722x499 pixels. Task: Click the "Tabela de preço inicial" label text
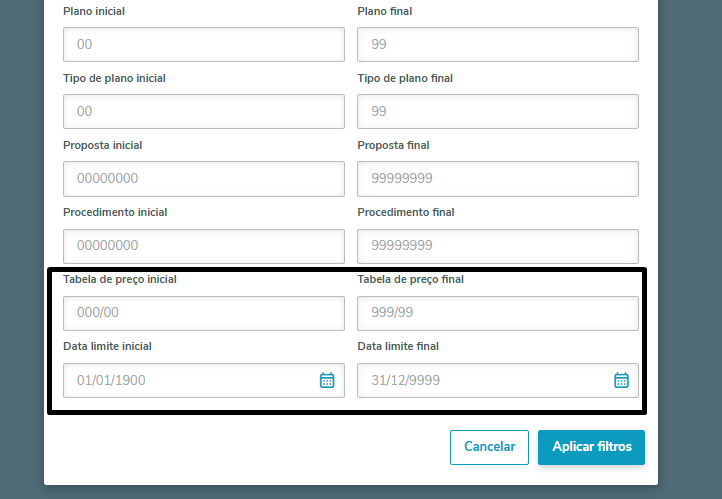tap(120, 279)
